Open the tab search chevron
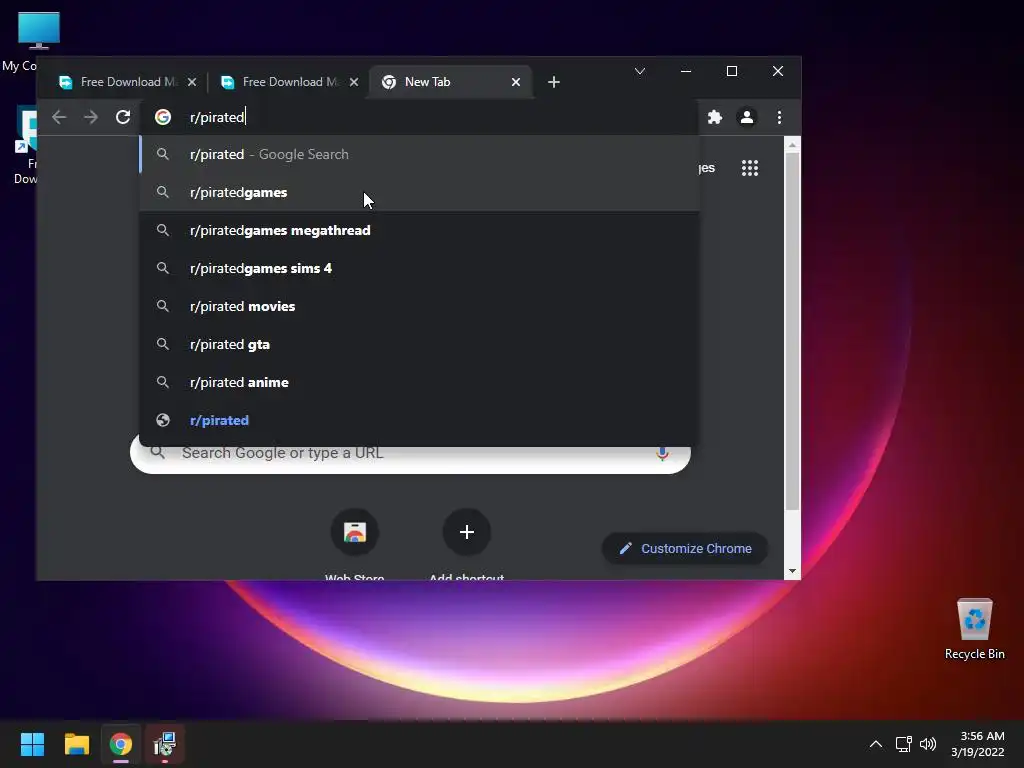1024x768 pixels. click(x=640, y=71)
